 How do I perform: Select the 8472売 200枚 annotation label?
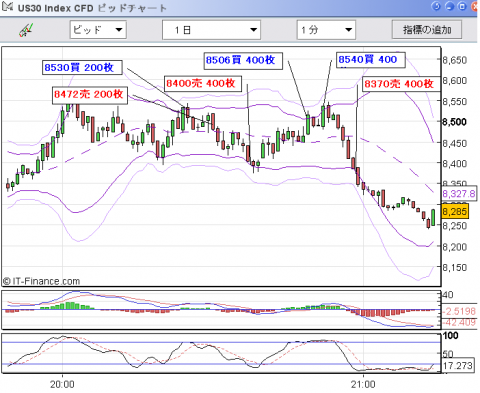[x=90, y=94]
